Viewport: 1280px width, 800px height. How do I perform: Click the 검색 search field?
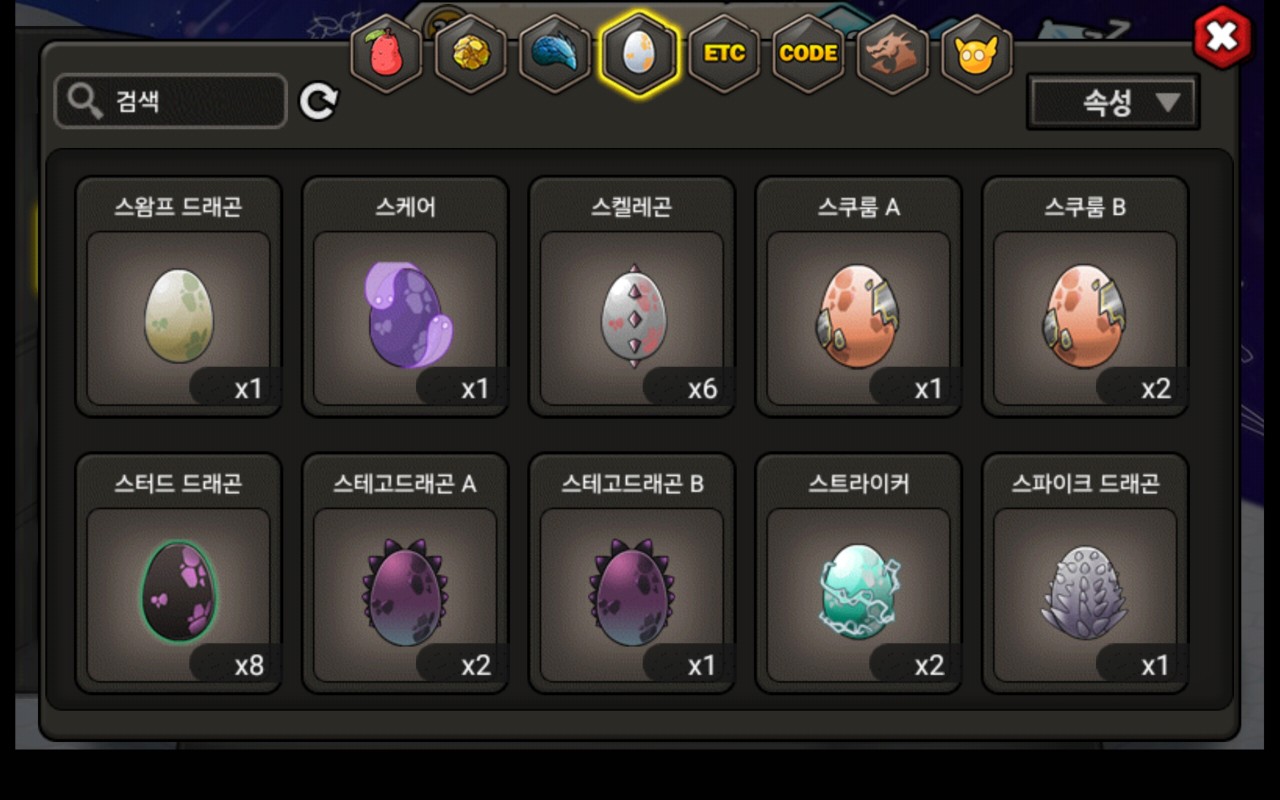[171, 101]
